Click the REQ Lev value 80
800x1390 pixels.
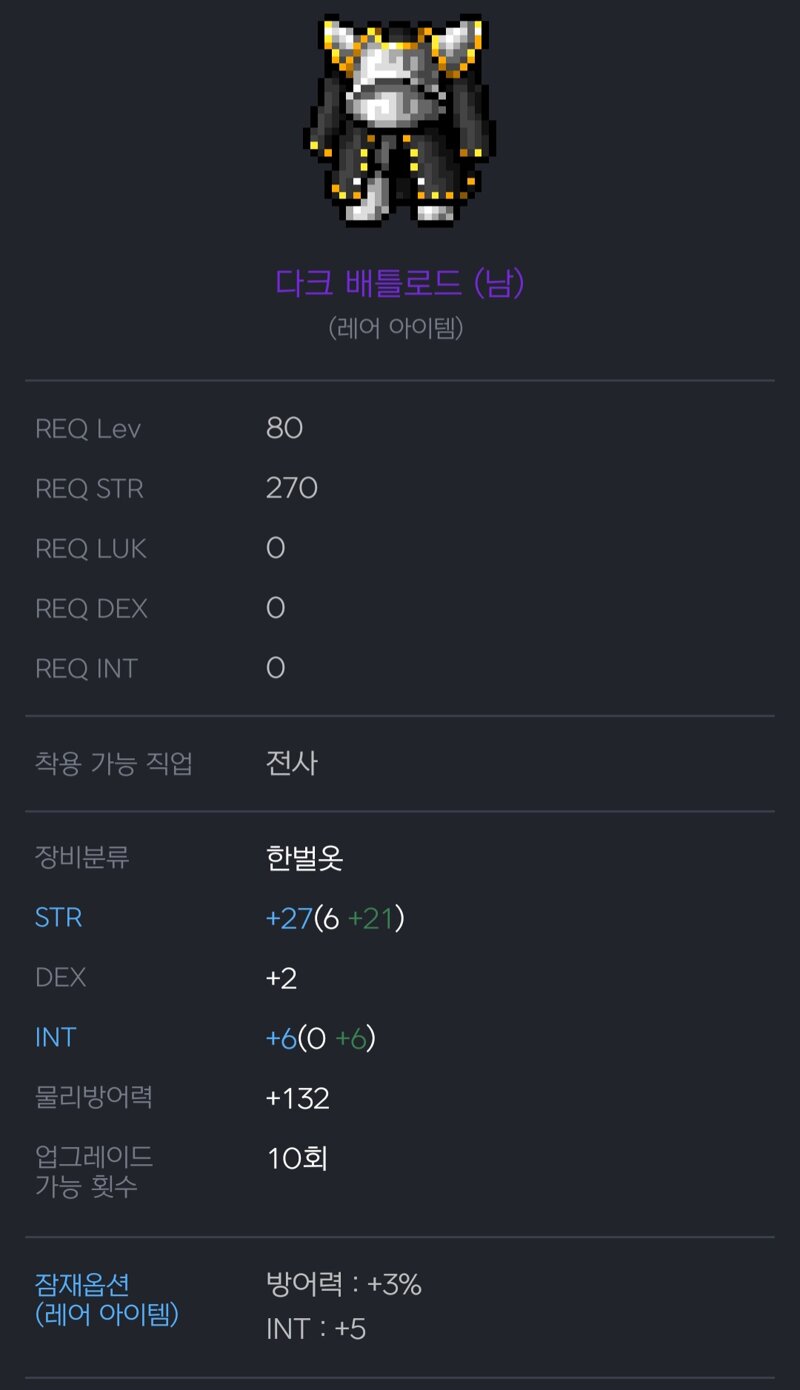[x=284, y=428]
